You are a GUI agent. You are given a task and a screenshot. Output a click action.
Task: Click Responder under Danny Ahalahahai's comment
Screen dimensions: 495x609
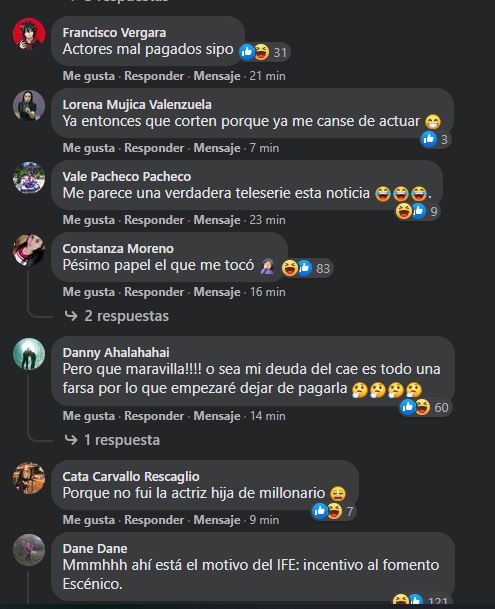(154, 416)
